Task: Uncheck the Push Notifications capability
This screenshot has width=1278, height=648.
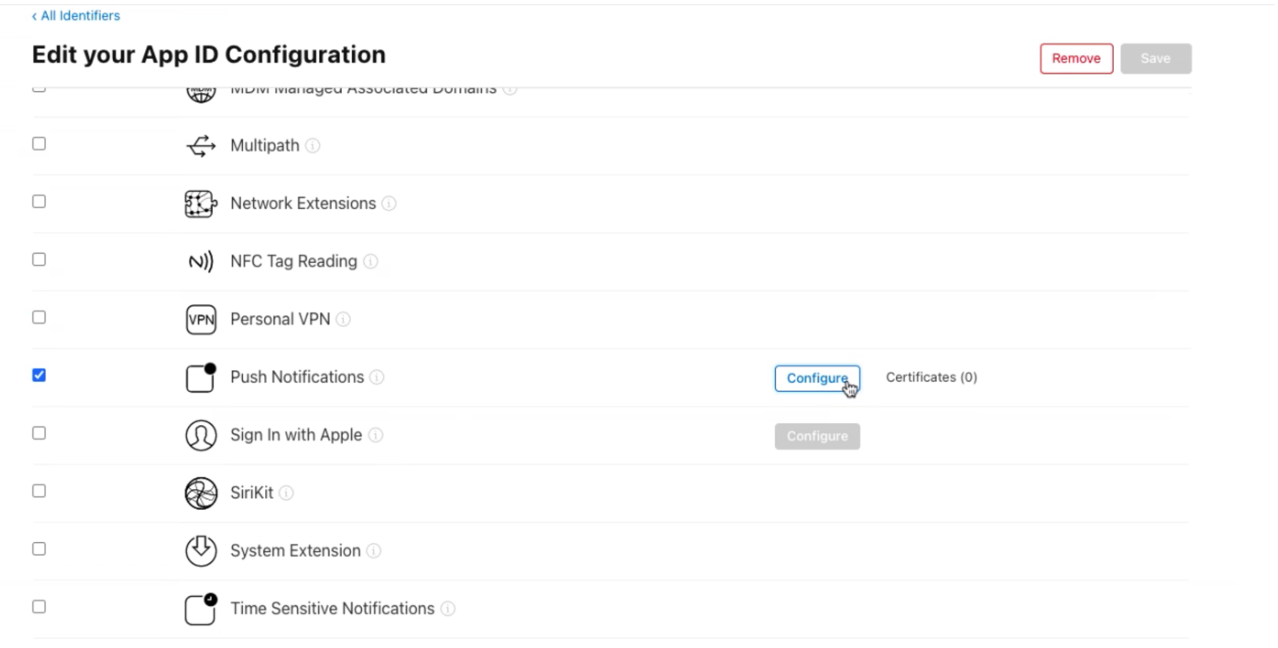Action: pyautogui.click(x=38, y=374)
